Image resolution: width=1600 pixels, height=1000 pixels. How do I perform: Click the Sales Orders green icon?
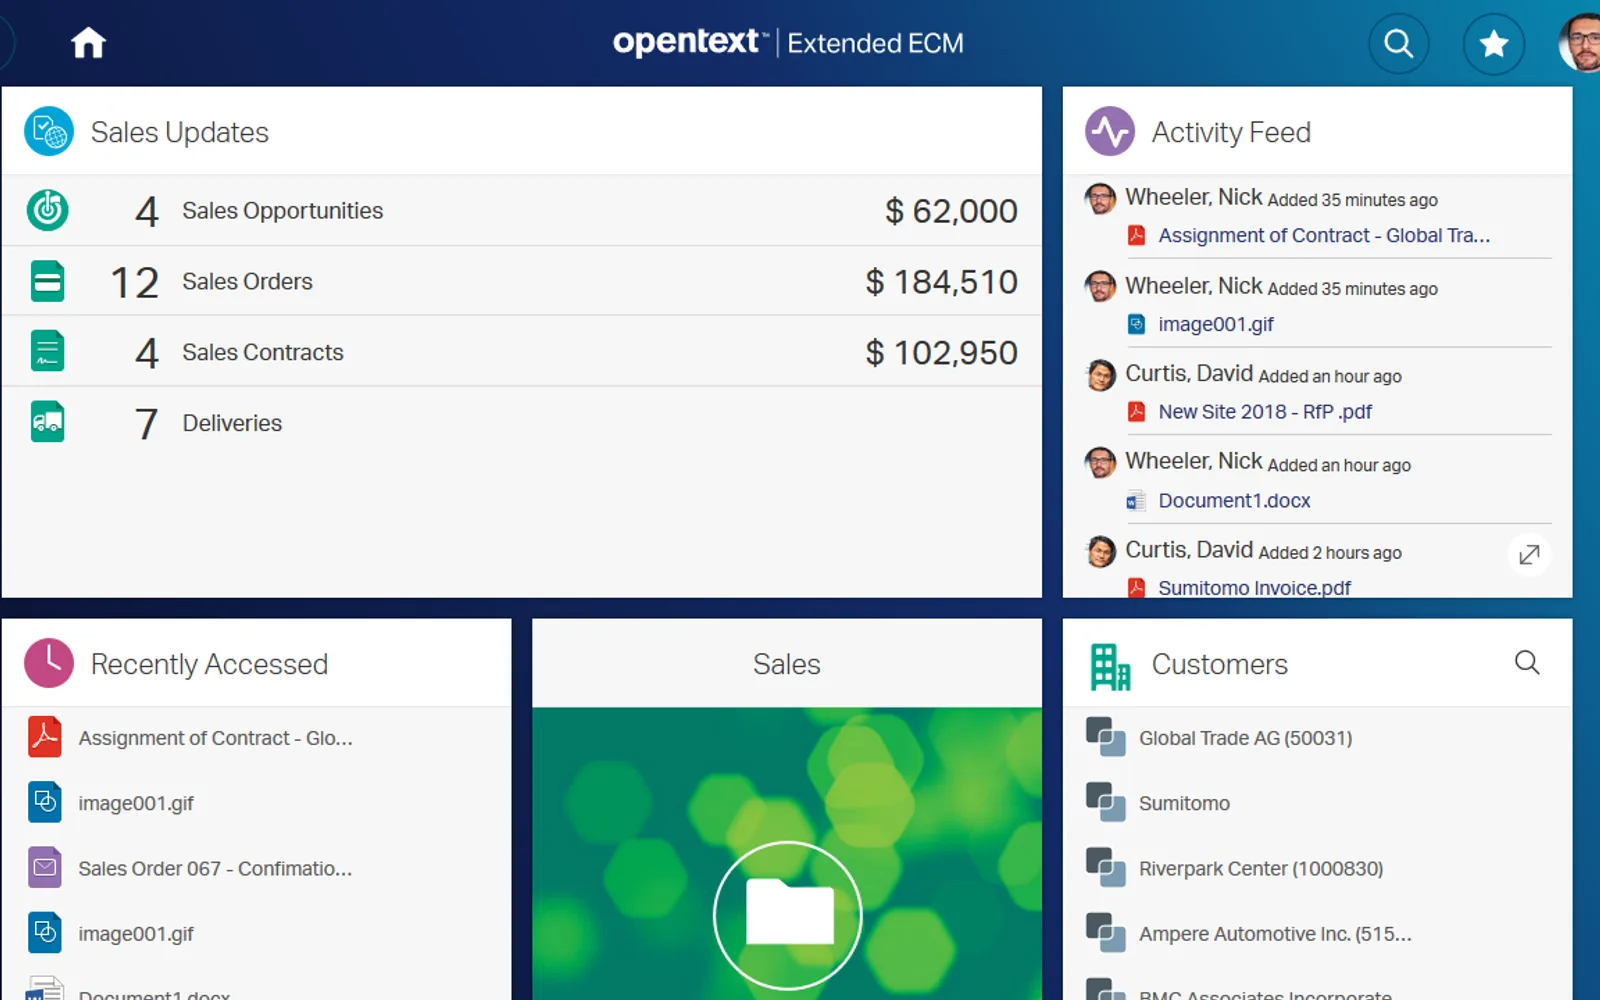coord(47,281)
